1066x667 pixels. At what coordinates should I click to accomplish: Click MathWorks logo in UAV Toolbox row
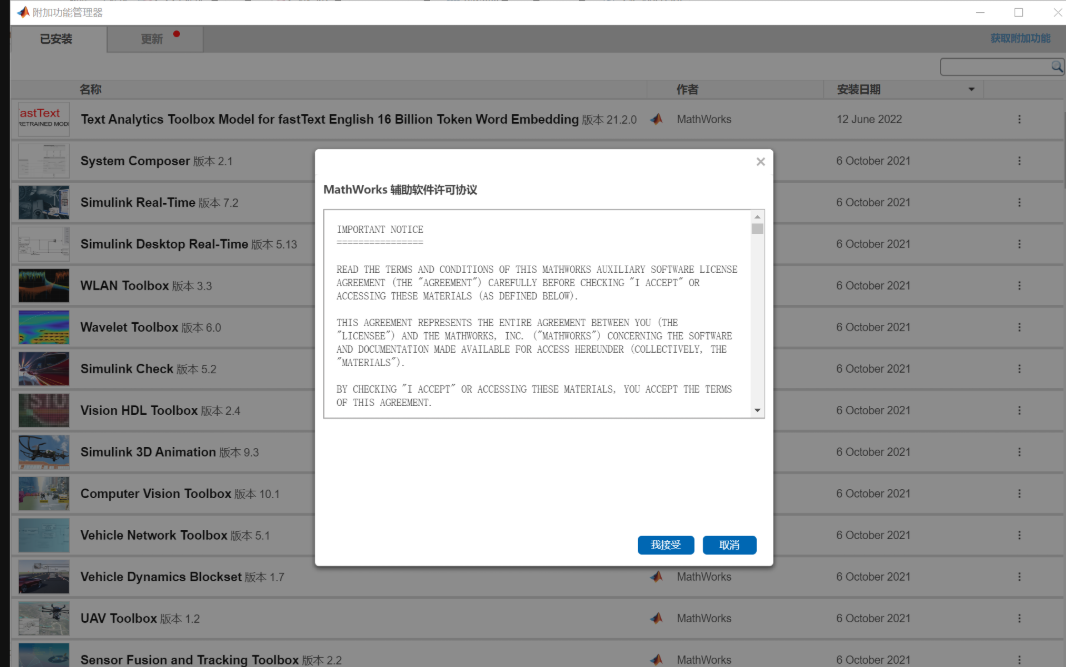(656, 619)
